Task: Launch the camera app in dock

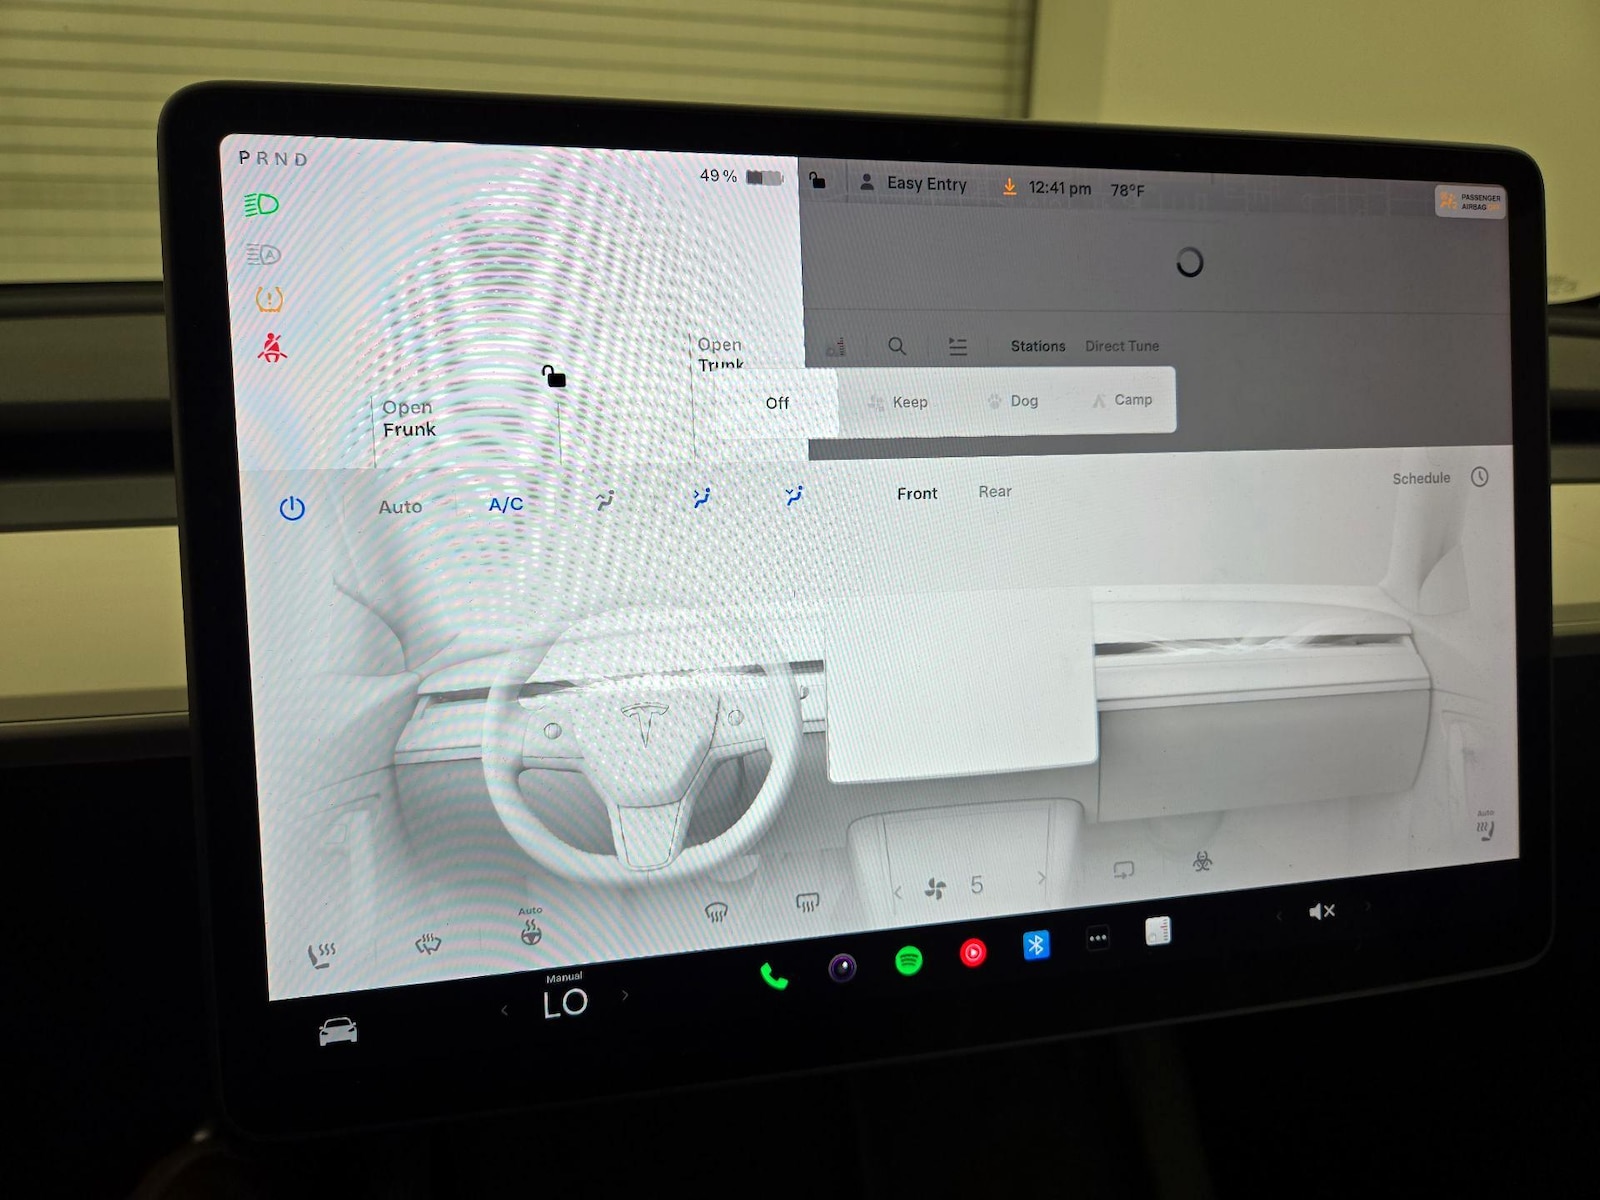Action: (x=842, y=967)
